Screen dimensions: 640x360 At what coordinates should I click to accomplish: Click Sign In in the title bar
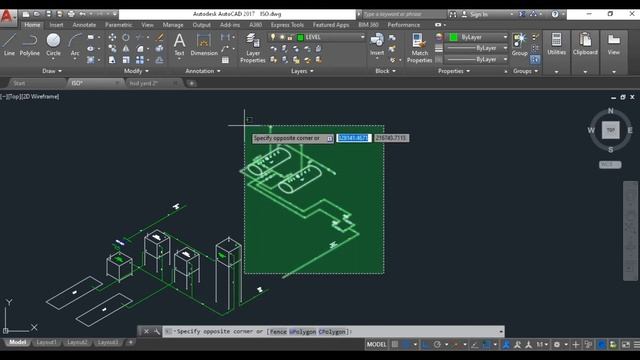click(479, 14)
